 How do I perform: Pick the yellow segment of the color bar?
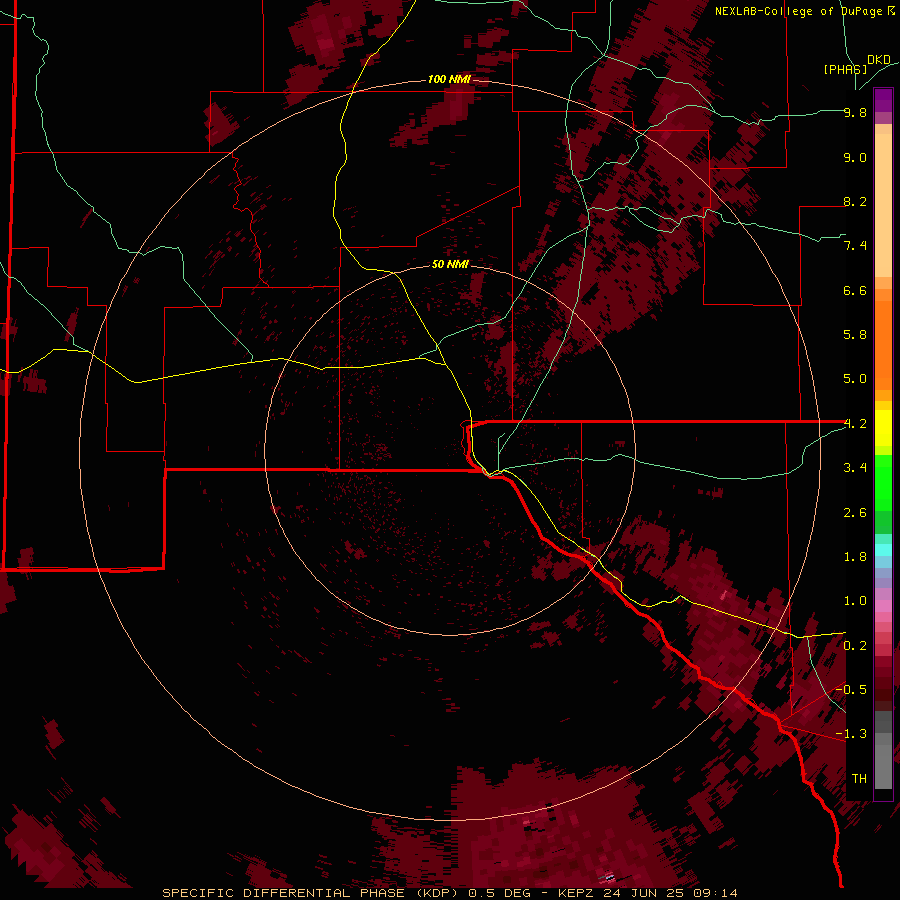point(883,428)
